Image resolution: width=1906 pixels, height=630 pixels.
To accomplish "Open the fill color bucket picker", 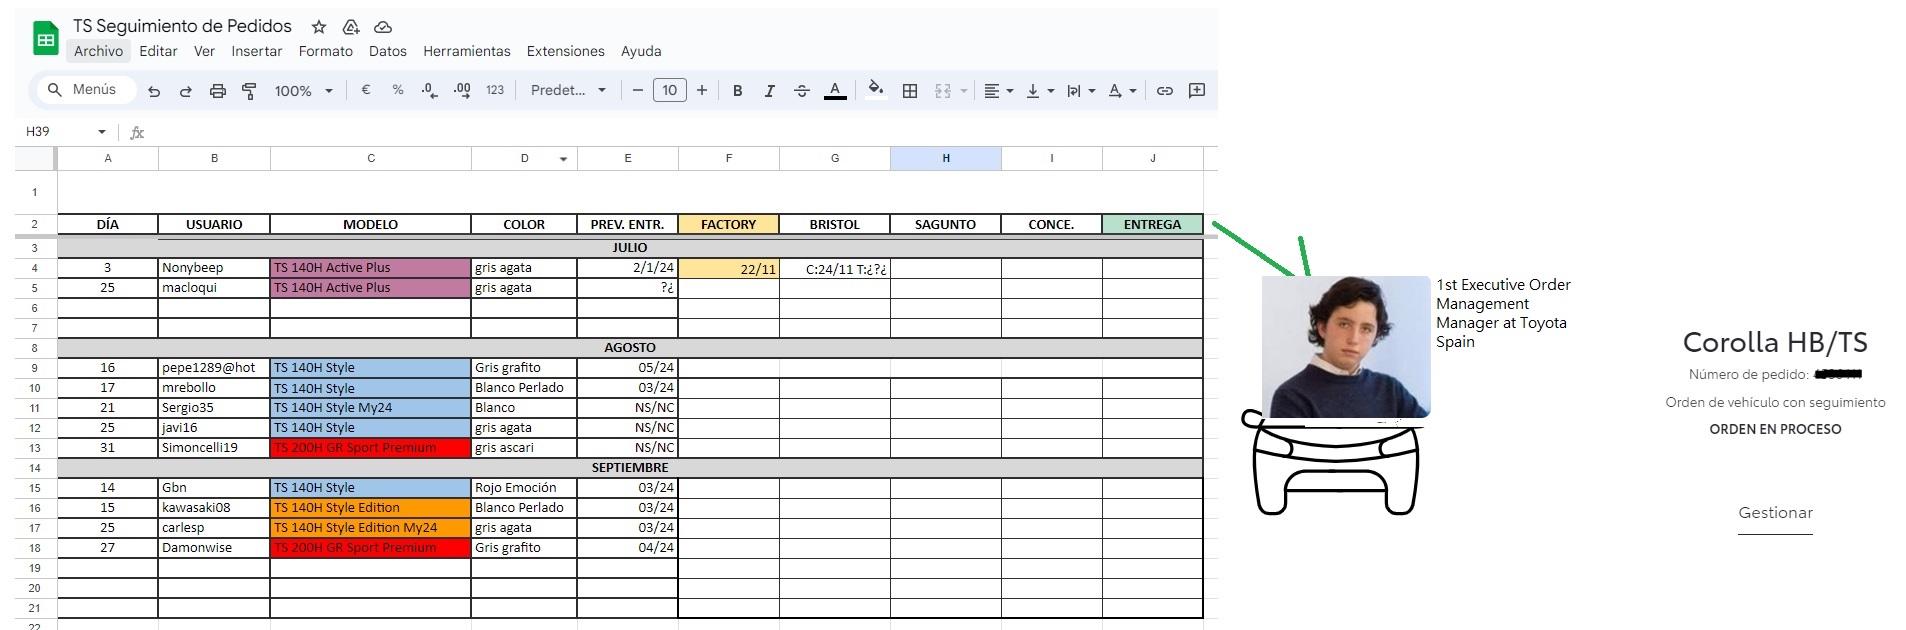I will pyautogui.click(x=876, y=90).
